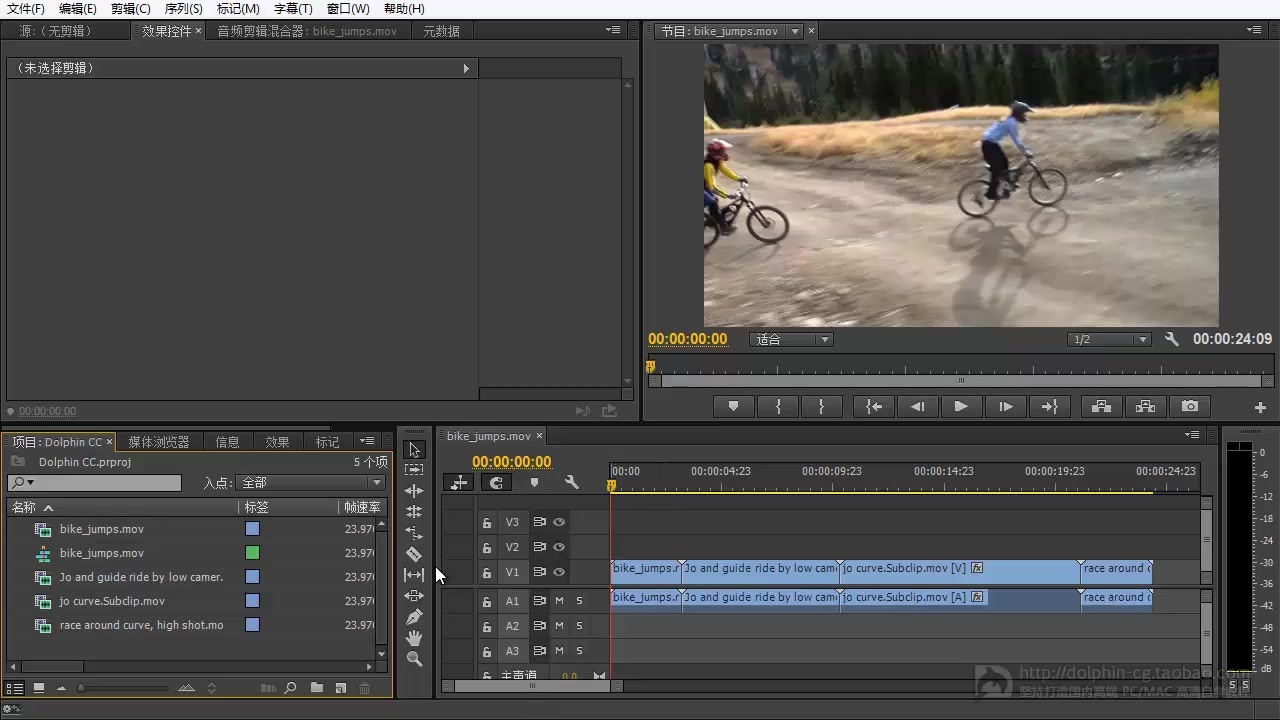Click the Go to In point button
The height and width of the screenshot is (720, 1280).
tap(874, 407)
